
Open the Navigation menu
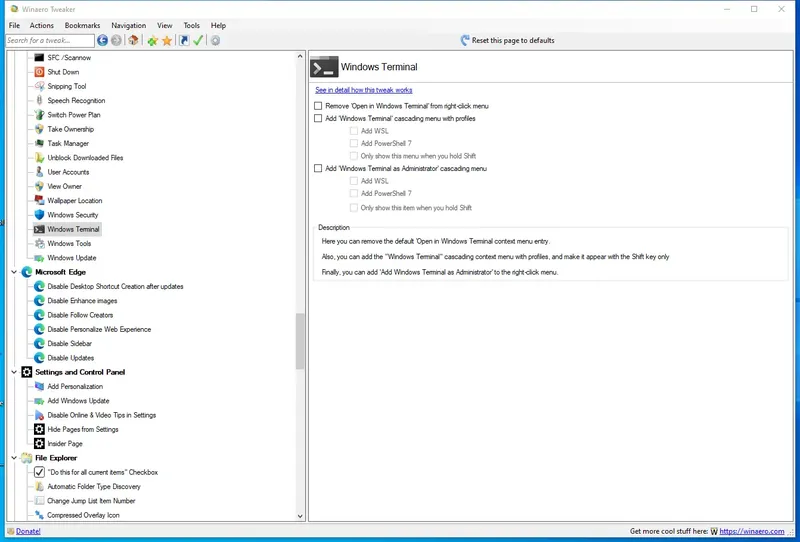pyautogui.click(x=129, y=25)
